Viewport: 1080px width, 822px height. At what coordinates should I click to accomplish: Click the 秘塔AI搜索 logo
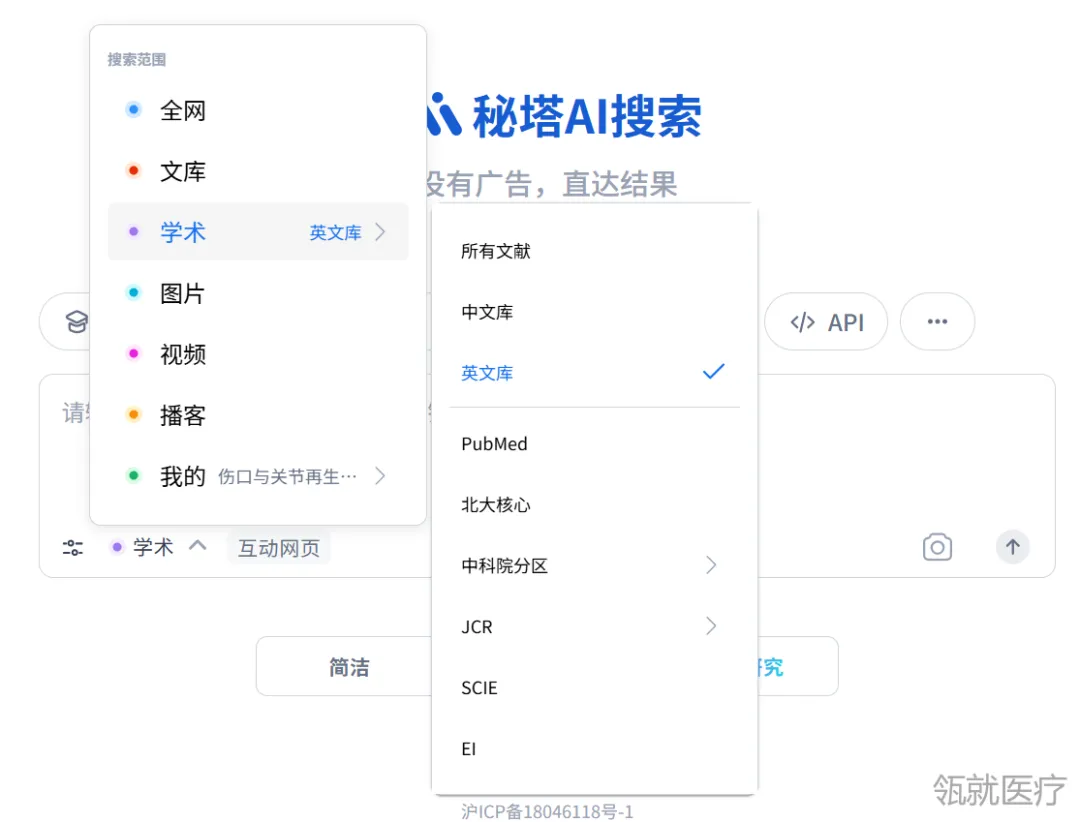coord(565,116)
